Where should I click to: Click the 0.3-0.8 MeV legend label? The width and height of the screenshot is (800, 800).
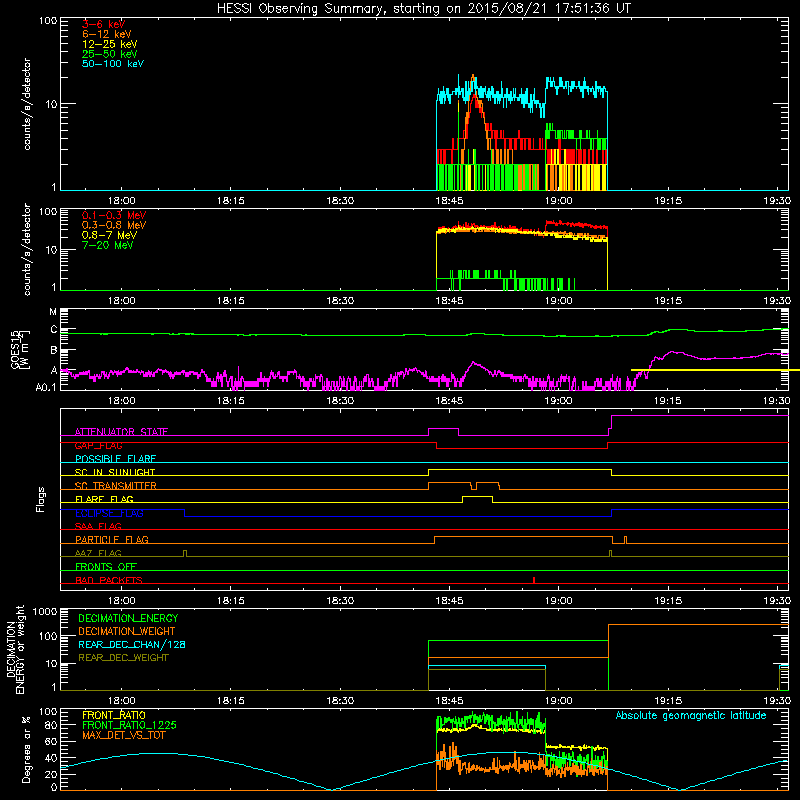tap(114, 225)
